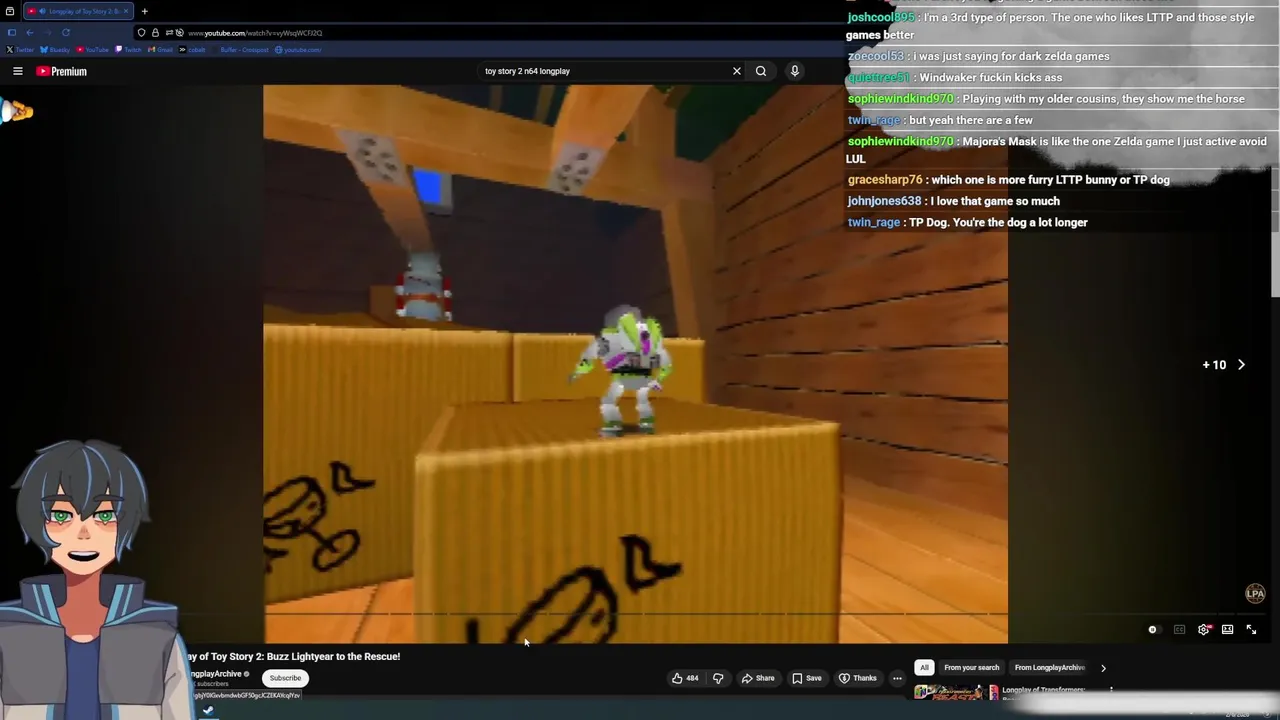Toggle closed captions in the player
This screenshot has width=1280, height=720.
coord(1179,630)
